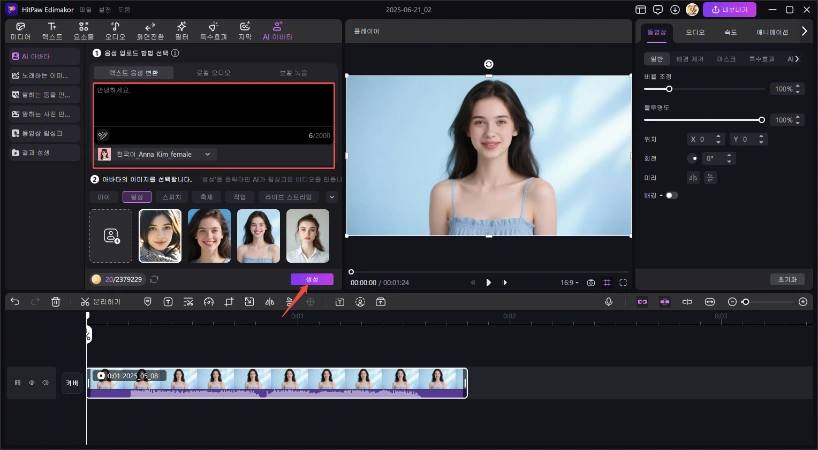Image resolution: width=818 pixels, height=450 pixels.
Task: Click the AI text polish icon in text box
Action: tap(103, 136)
